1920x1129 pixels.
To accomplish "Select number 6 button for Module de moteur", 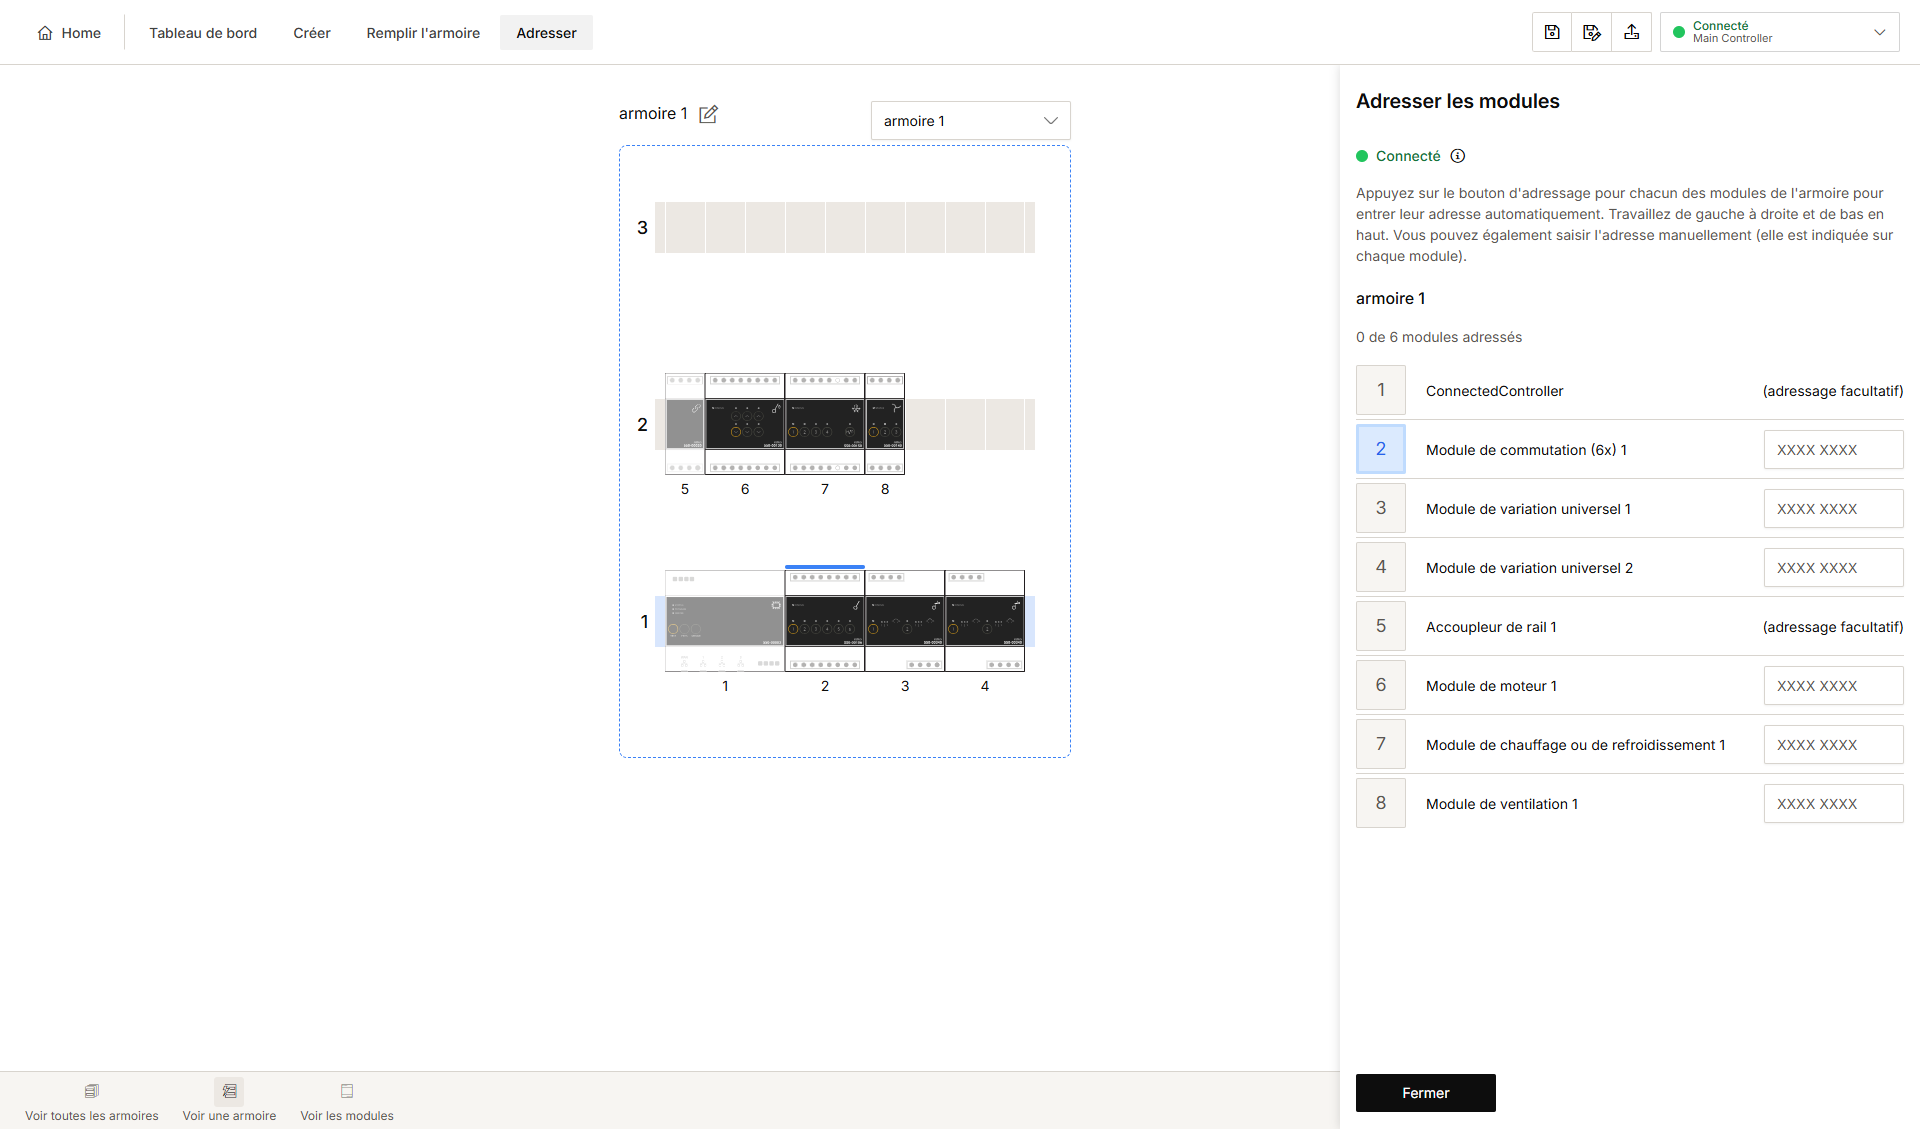I will (x=1381, y=685).
